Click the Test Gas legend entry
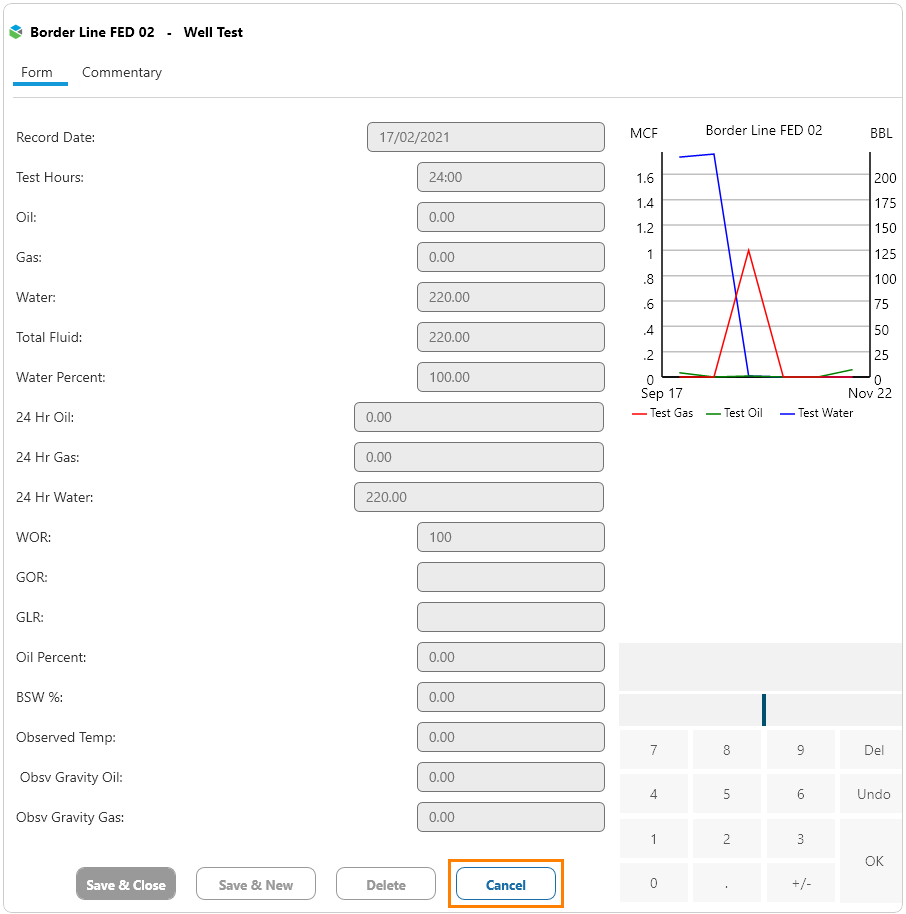906x914 pixels. coord(663,413)
